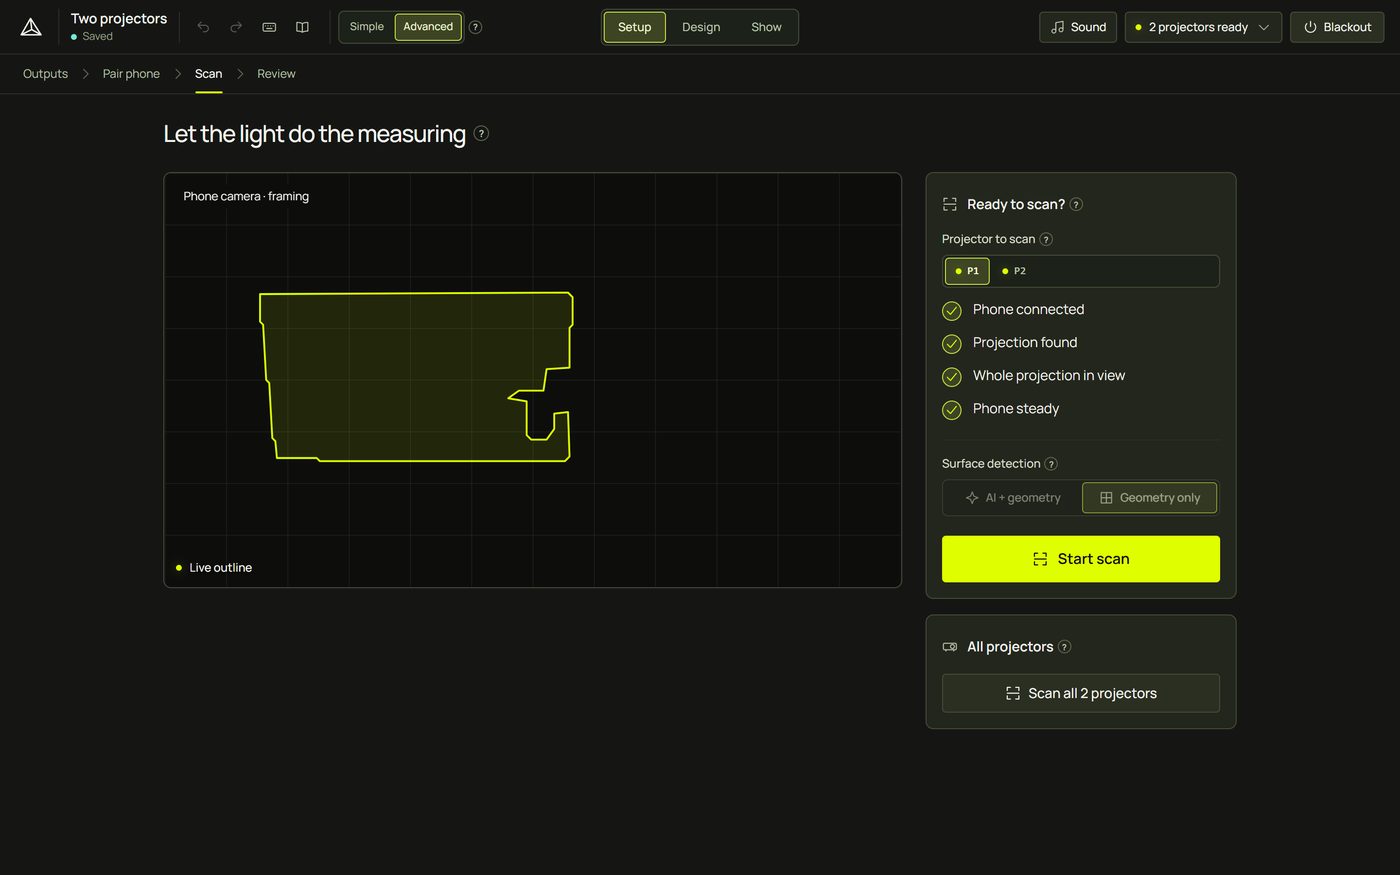The height and width of the screenshot is (875, 1400).
Task: Open the Setup tab
Action: (x=635, y=27)
